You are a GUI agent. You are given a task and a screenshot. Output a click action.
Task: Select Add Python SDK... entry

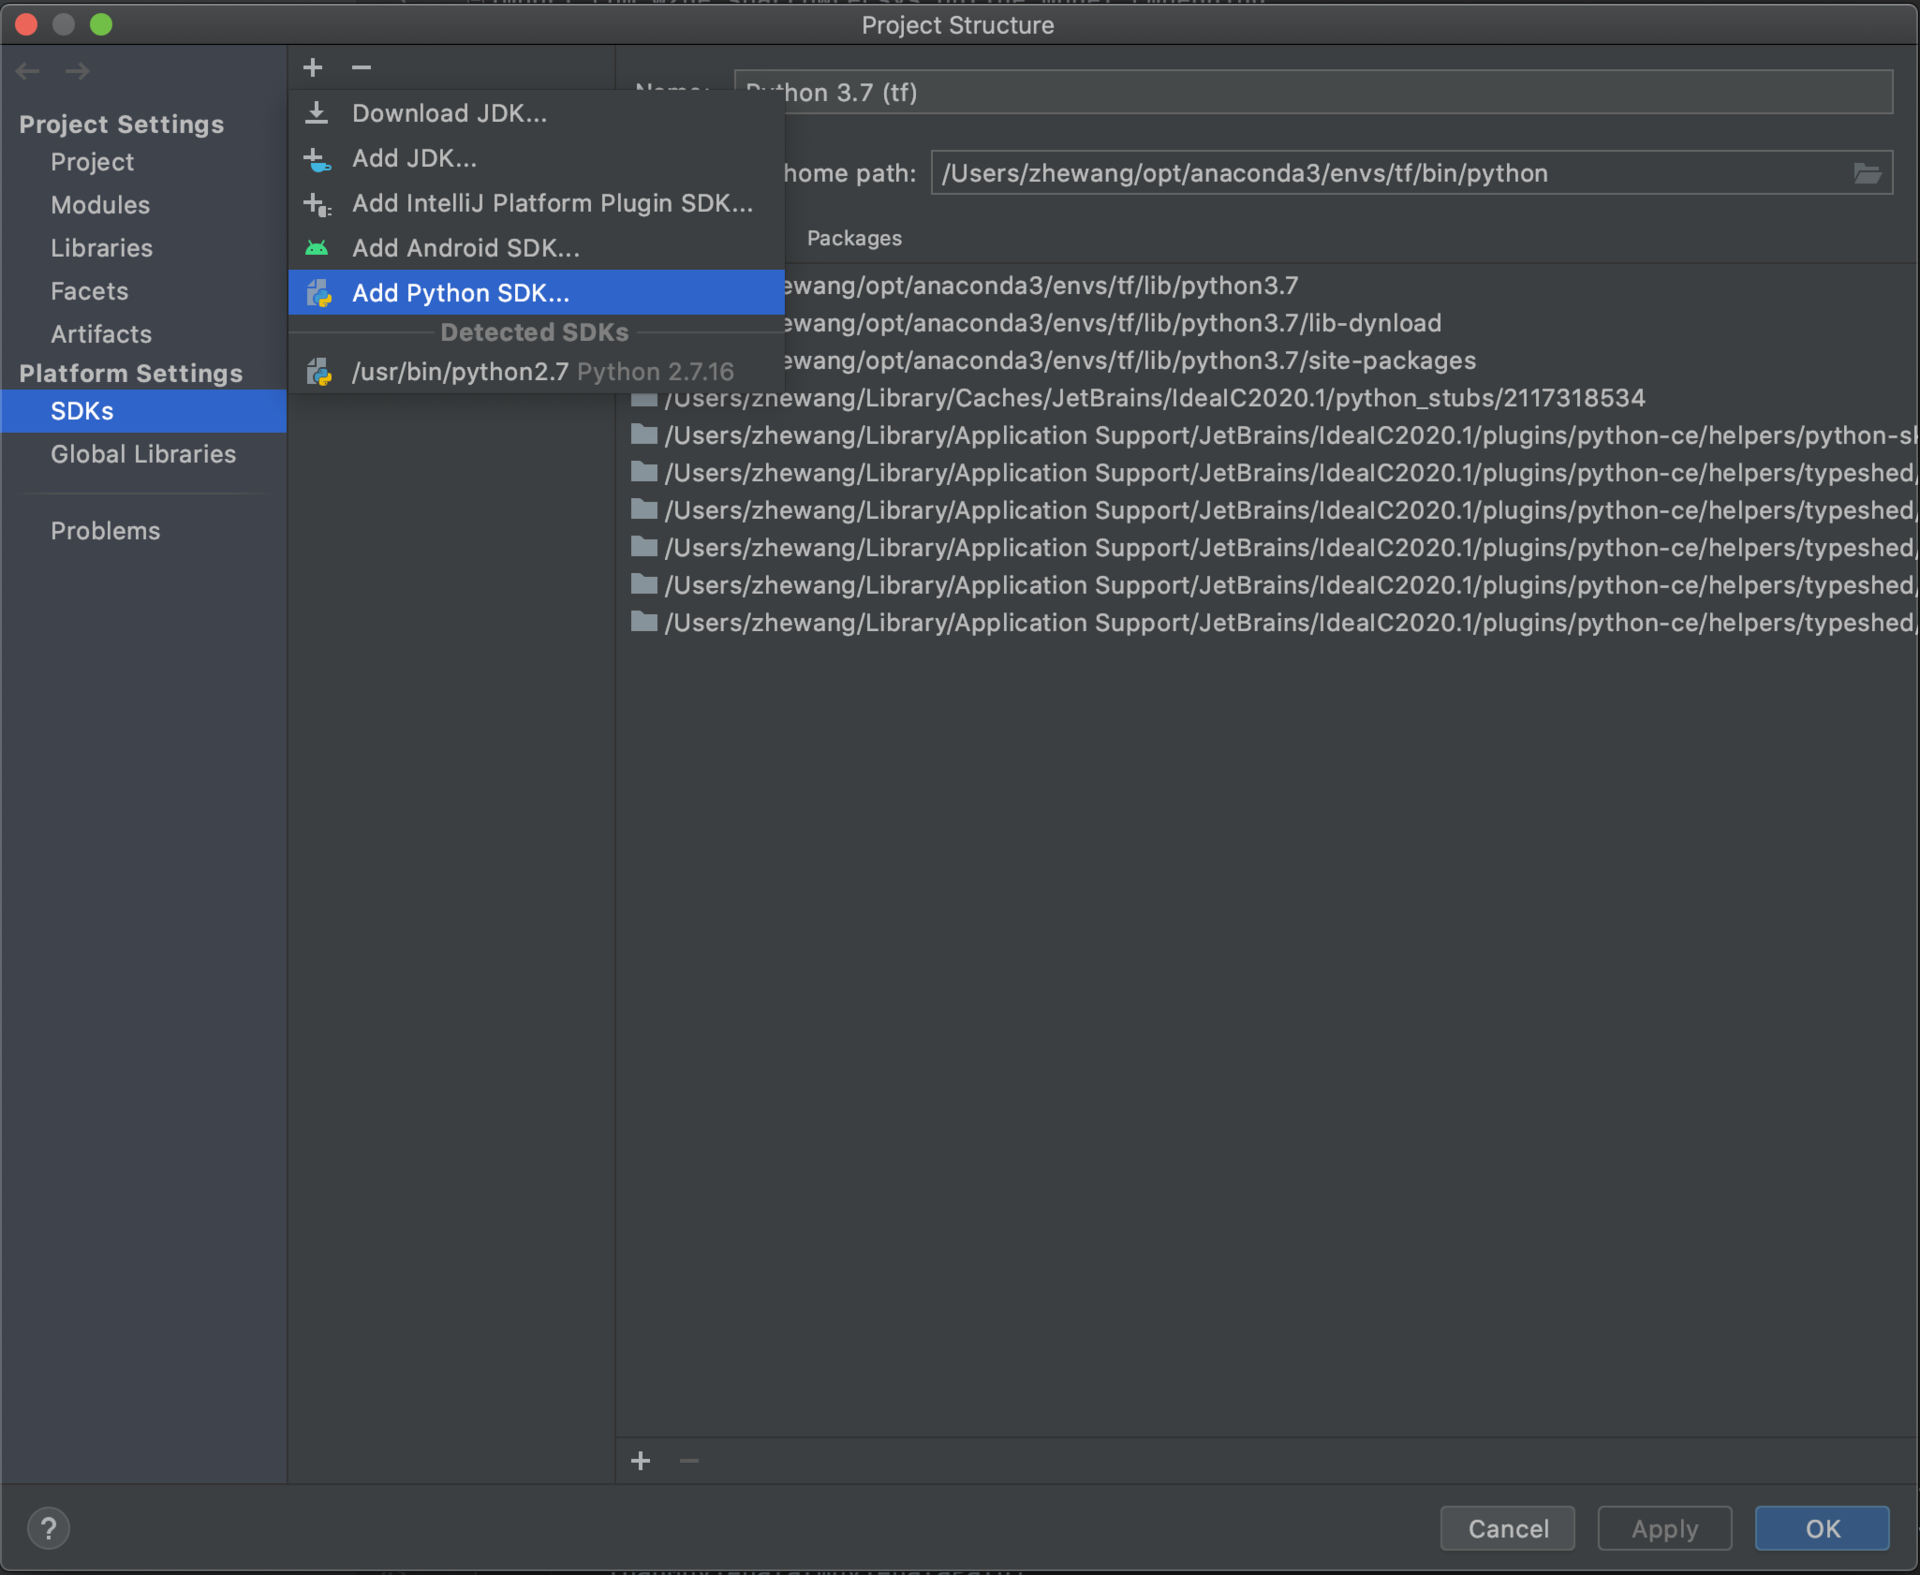[x=460, y=293]
